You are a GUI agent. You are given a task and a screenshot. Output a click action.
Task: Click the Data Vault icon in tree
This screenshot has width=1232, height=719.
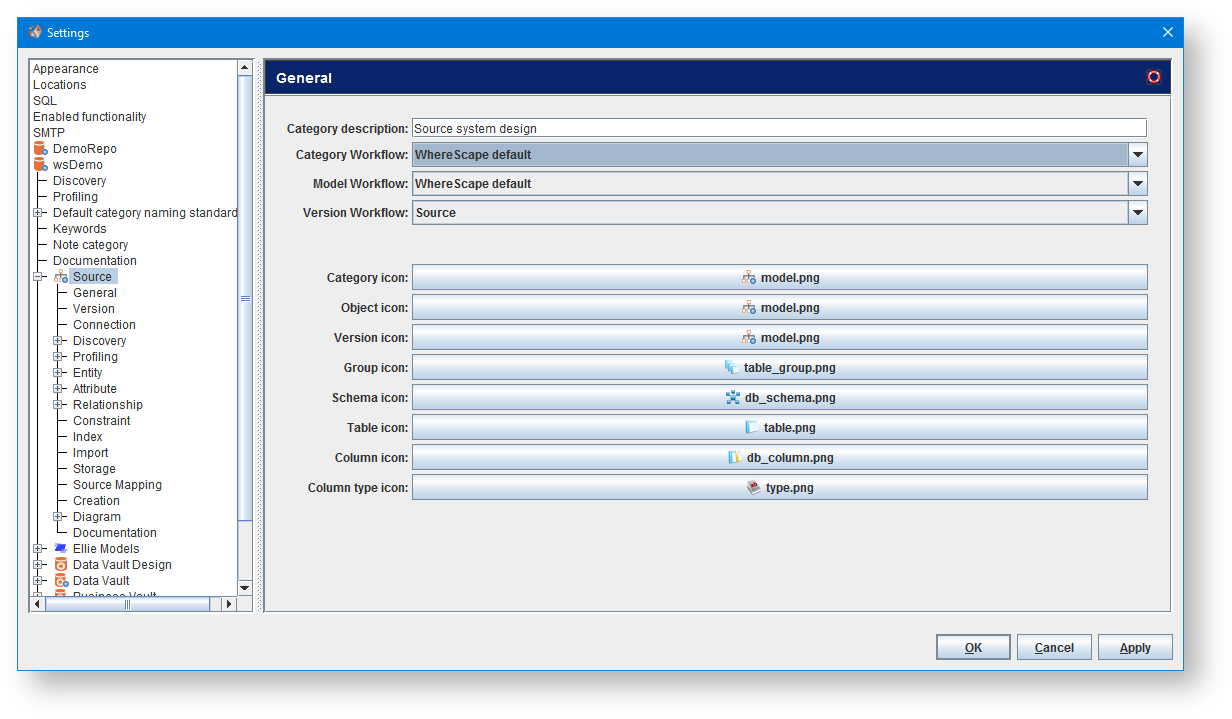(x=60, y=581)
